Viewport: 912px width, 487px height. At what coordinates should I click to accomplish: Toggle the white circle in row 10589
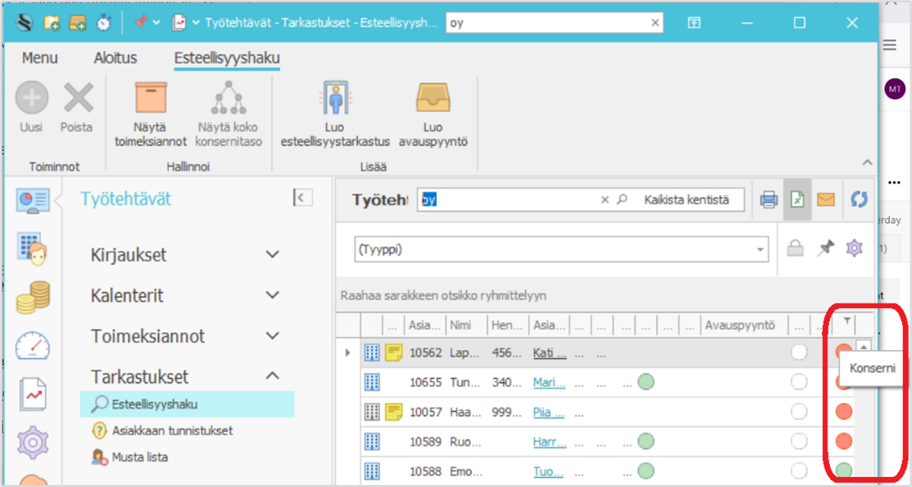799,440
